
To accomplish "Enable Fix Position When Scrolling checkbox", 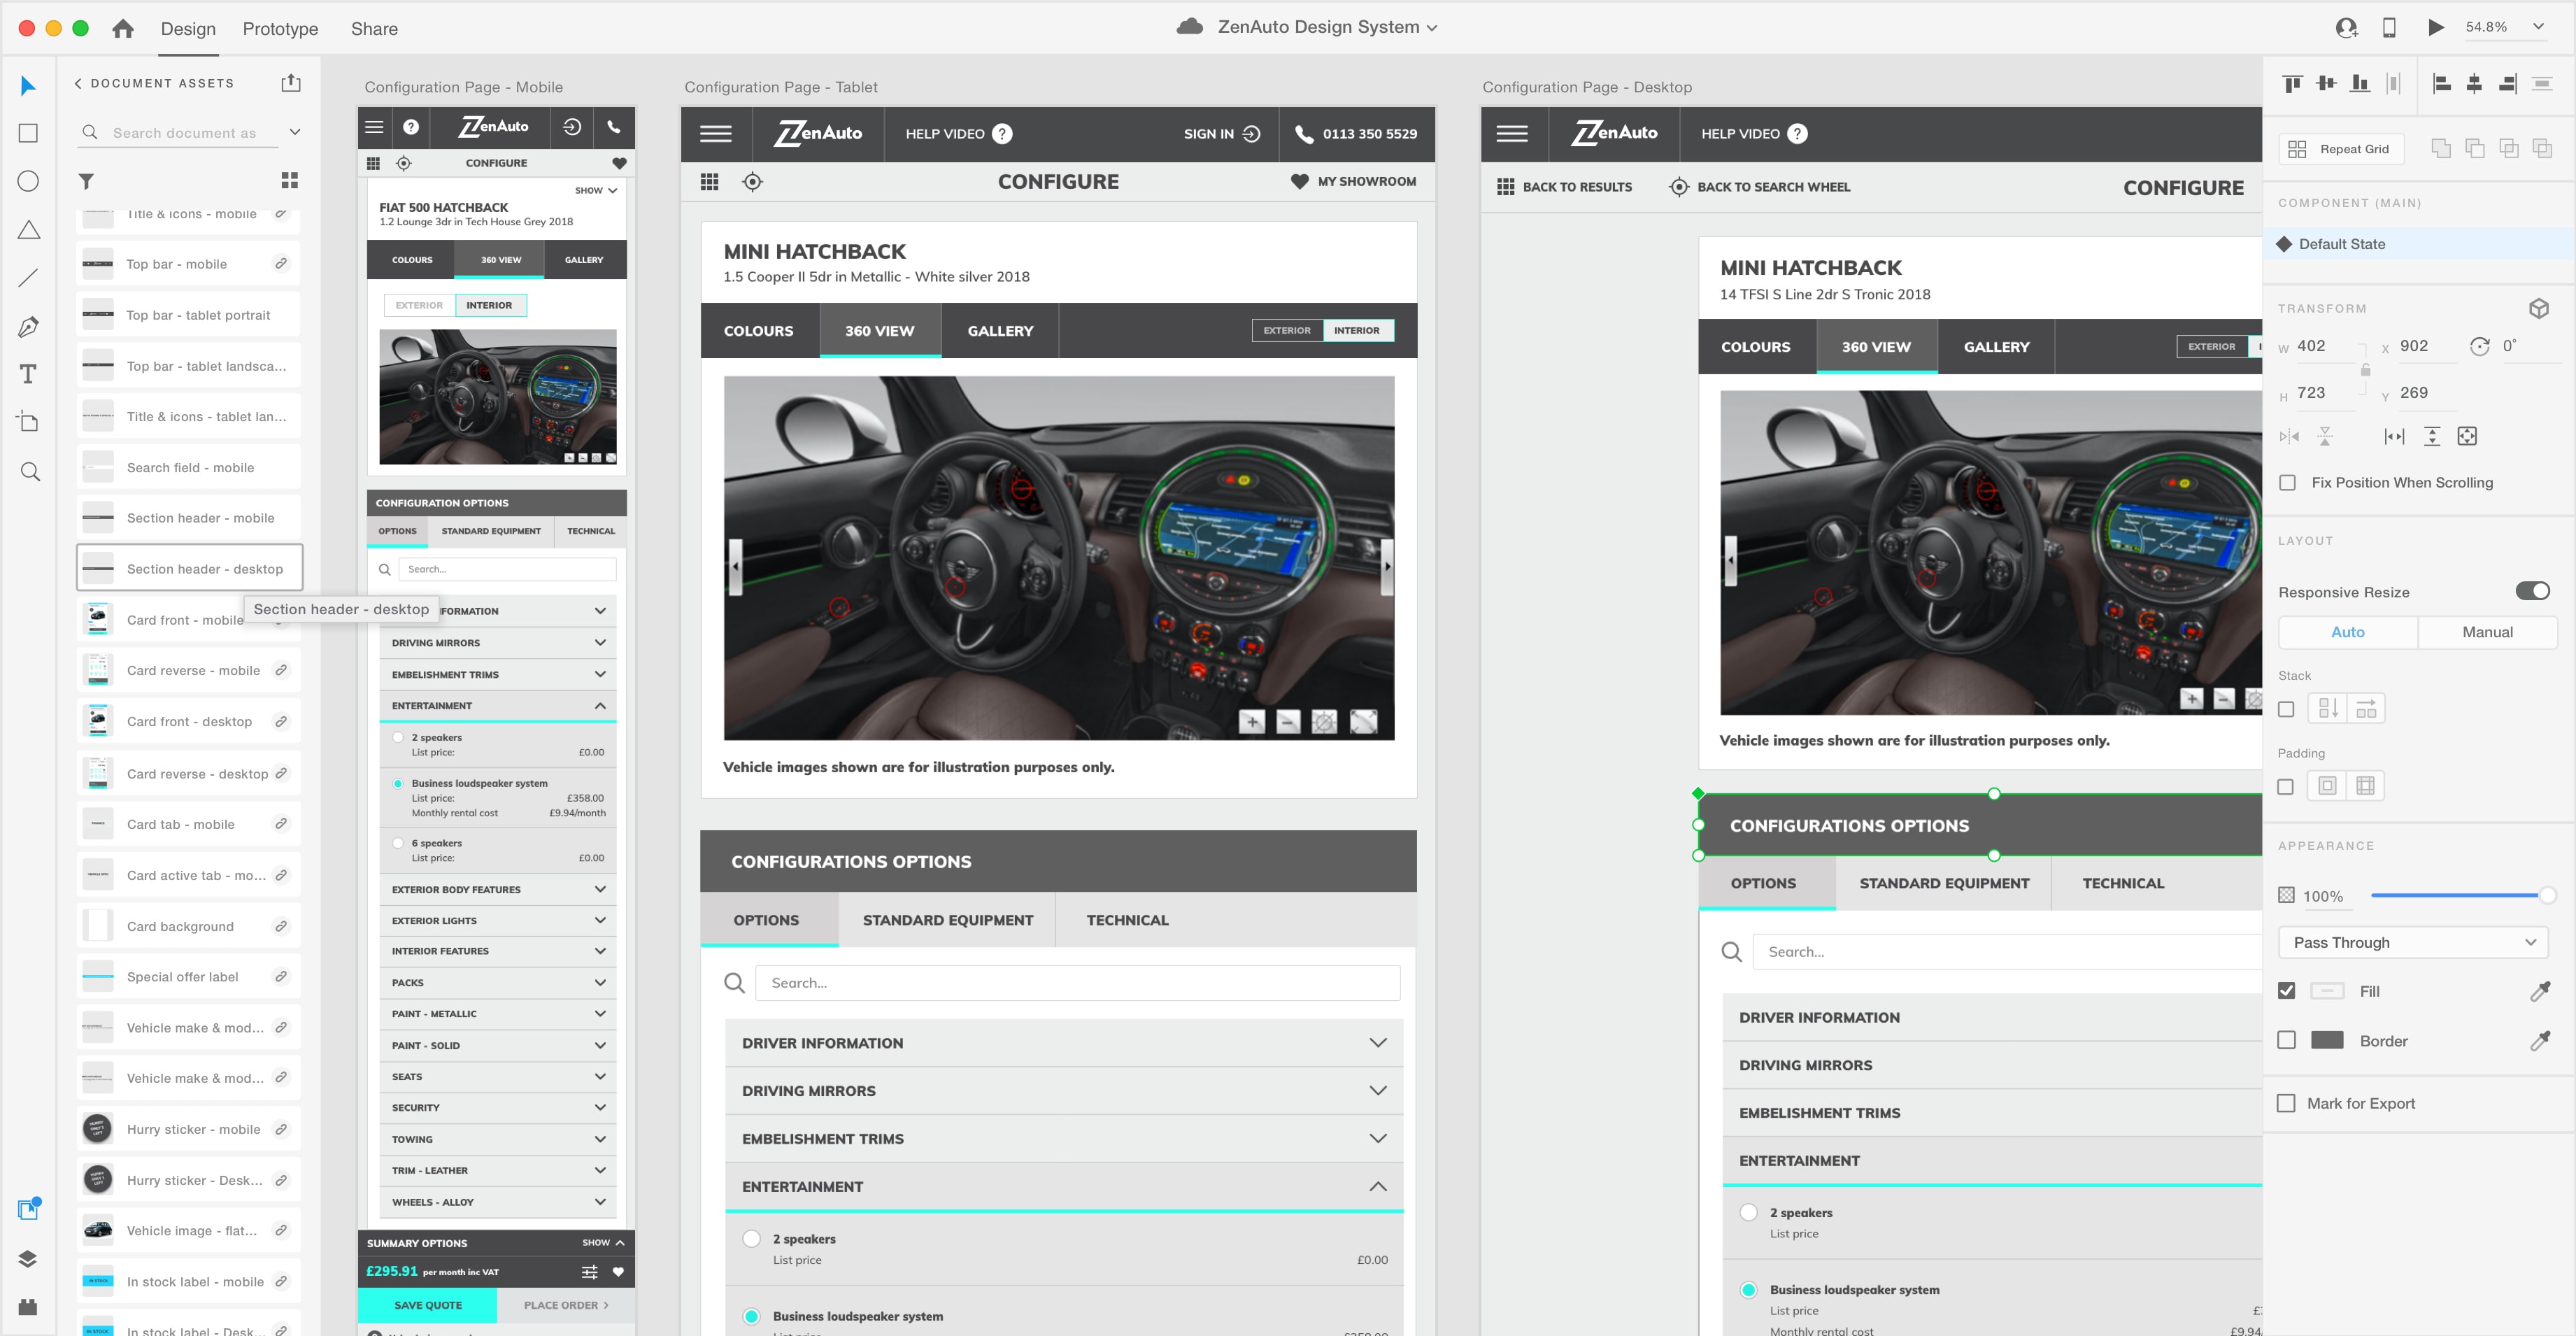I will point(2287,483).
